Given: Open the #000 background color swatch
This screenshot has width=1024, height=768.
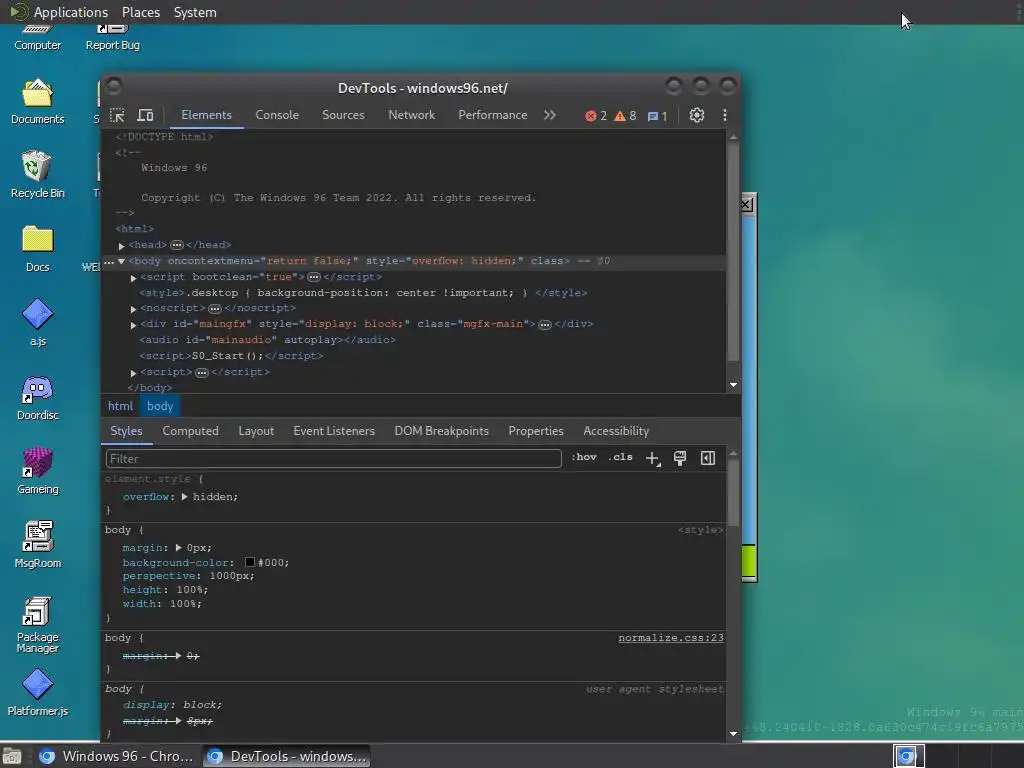Looking at the screenshot, I should 249,562.
